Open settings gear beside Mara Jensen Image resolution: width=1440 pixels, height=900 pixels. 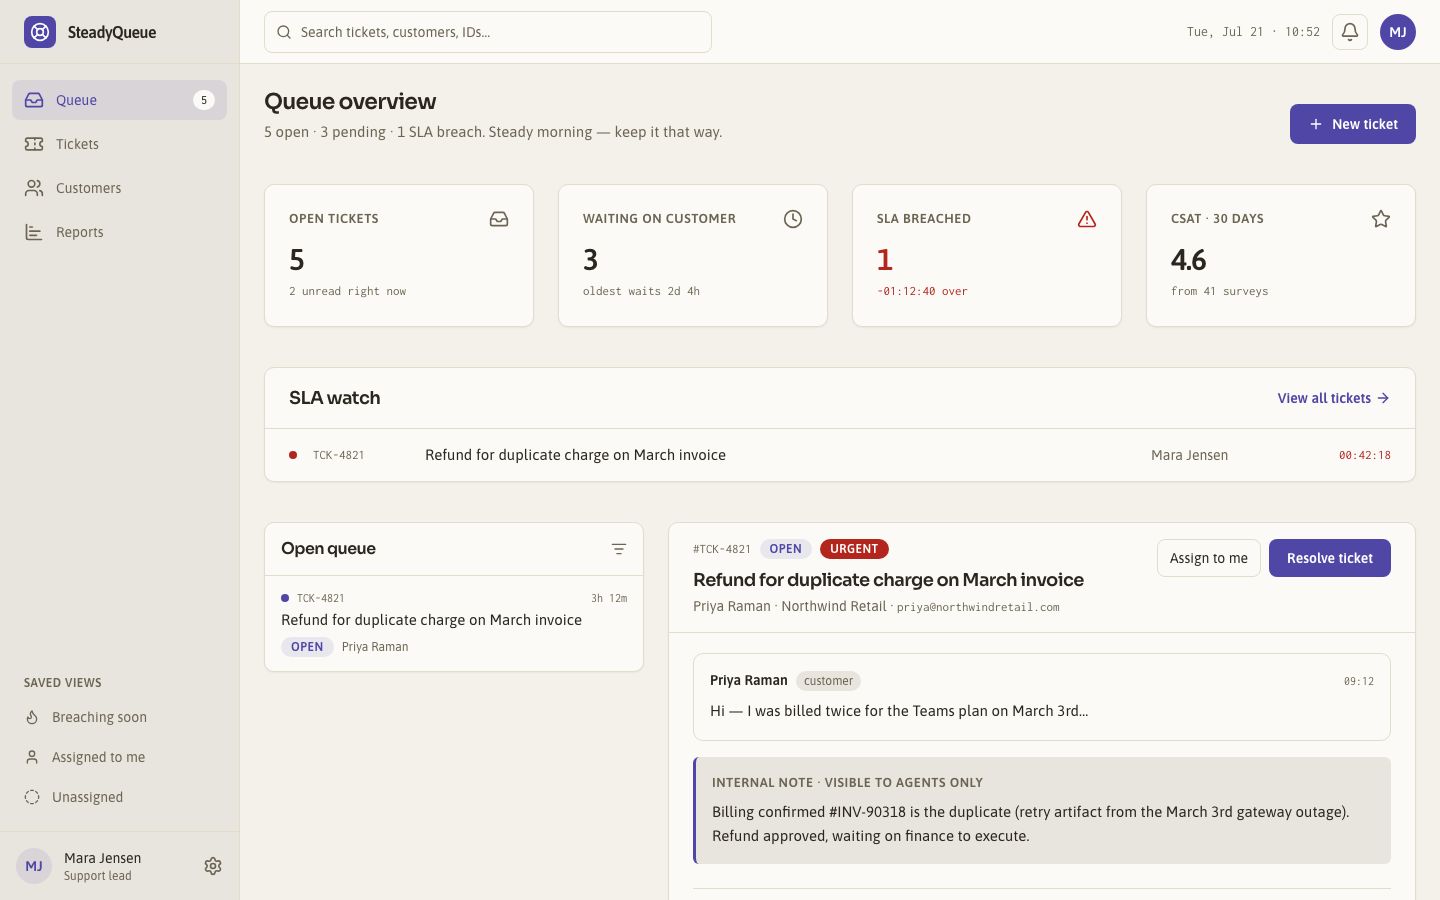(x=213, y=866)
